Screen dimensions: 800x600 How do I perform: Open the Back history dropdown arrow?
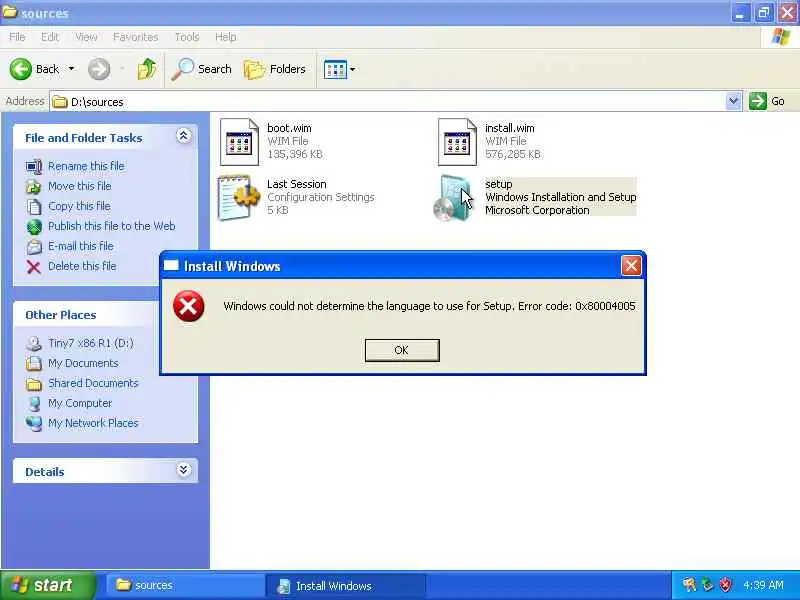click(71, 69)
